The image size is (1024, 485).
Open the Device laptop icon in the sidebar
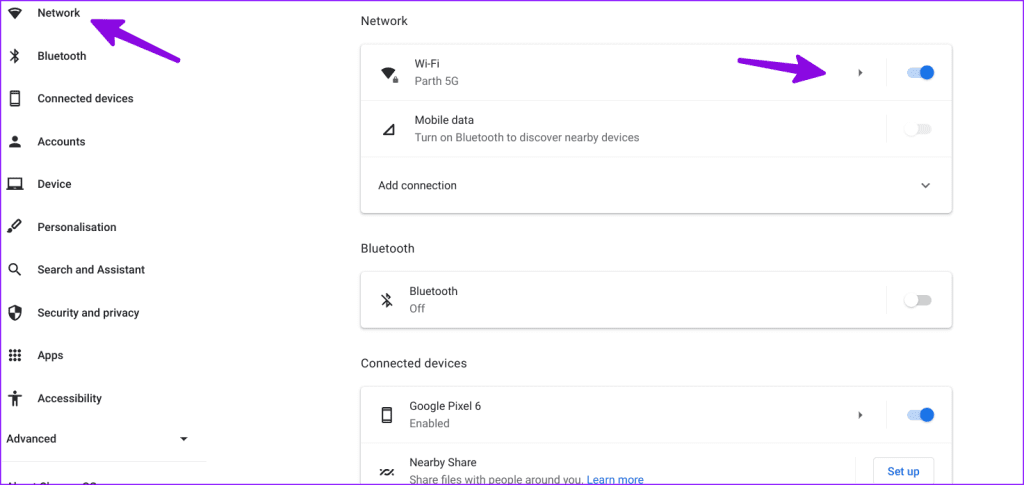click(x=15, y=184)
